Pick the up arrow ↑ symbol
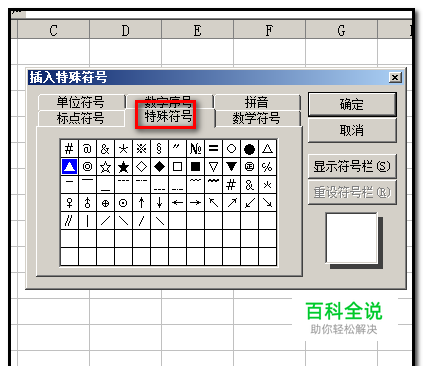The image size is (423, 366). coord(141,203)
